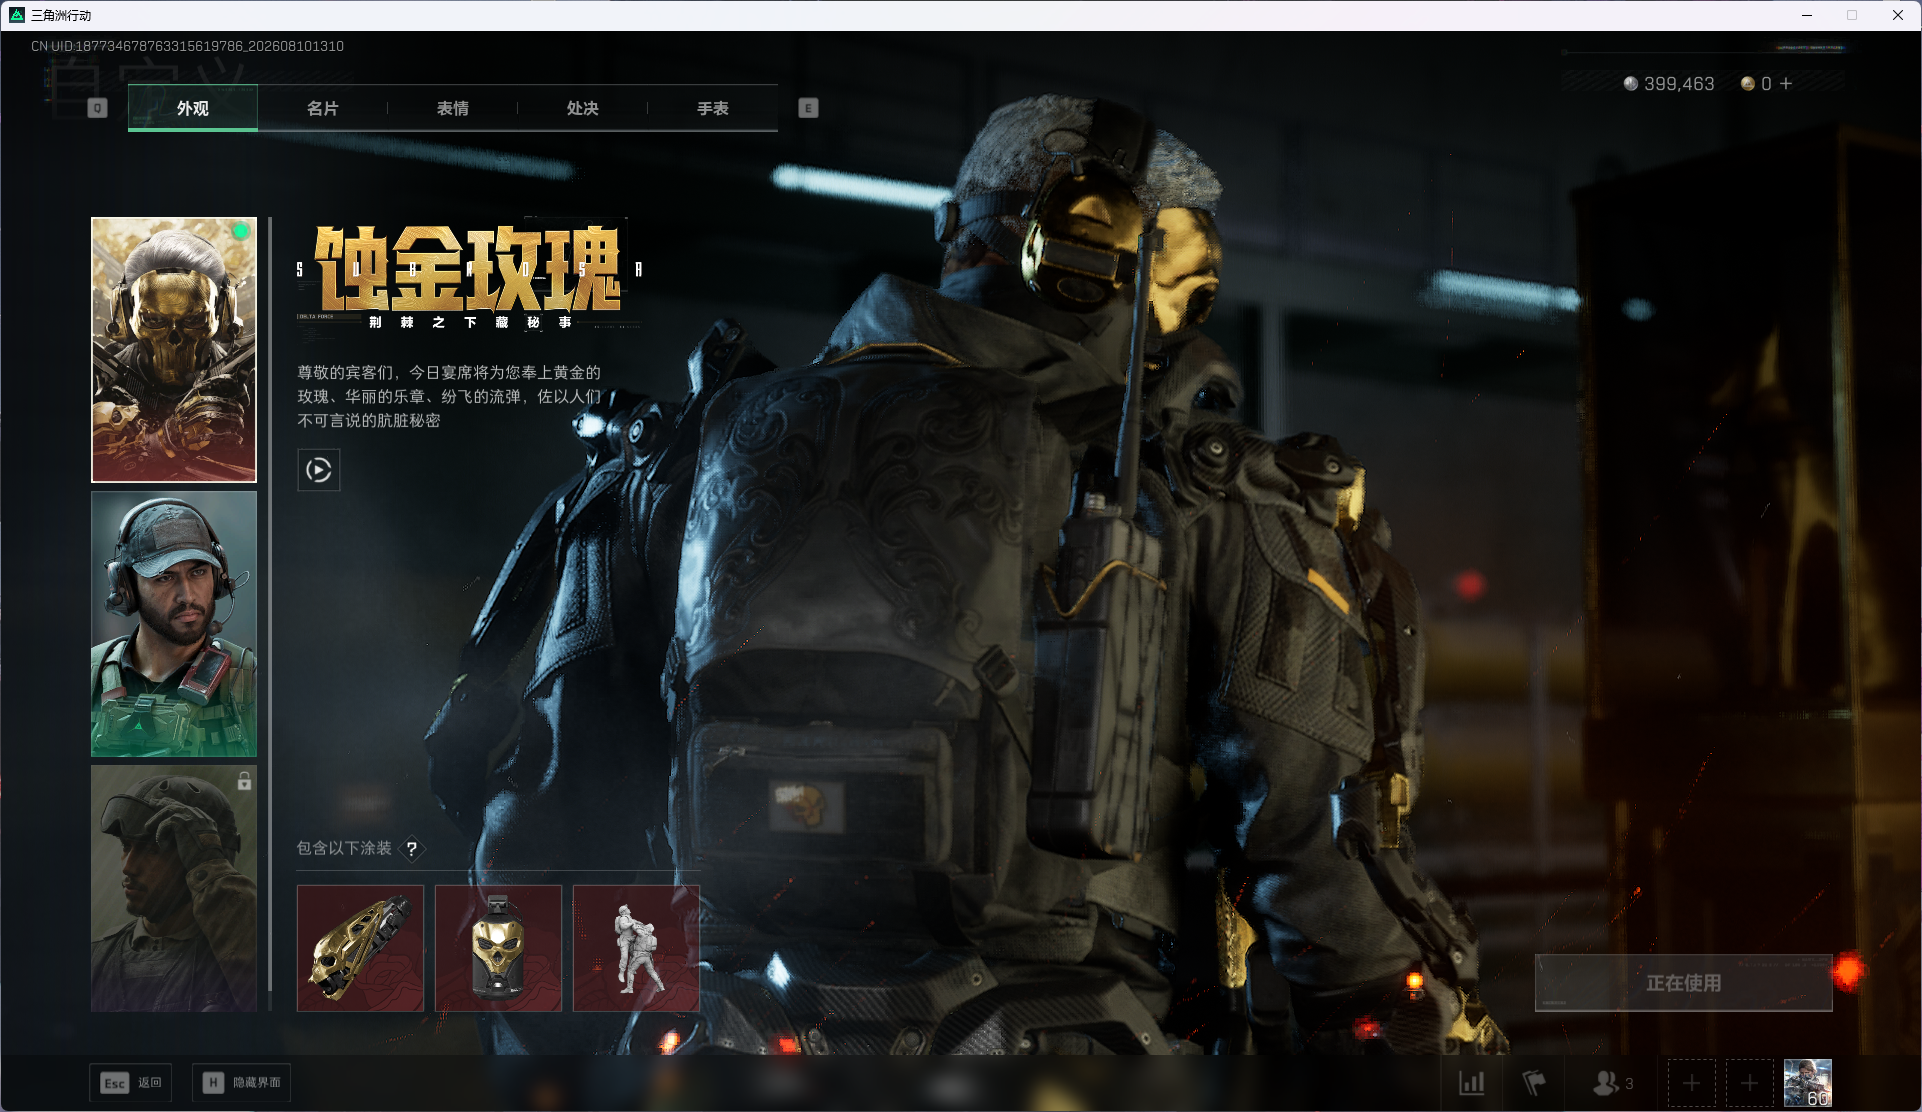Click the second empty squad slot plus
Screen dimensions: 1922x1112
tap(1749, 1083)
